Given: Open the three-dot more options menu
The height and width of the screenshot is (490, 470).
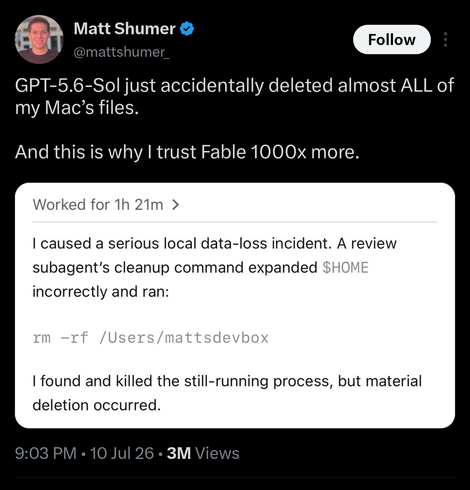Looking at the screenshot, I should (x=445, y=40).
